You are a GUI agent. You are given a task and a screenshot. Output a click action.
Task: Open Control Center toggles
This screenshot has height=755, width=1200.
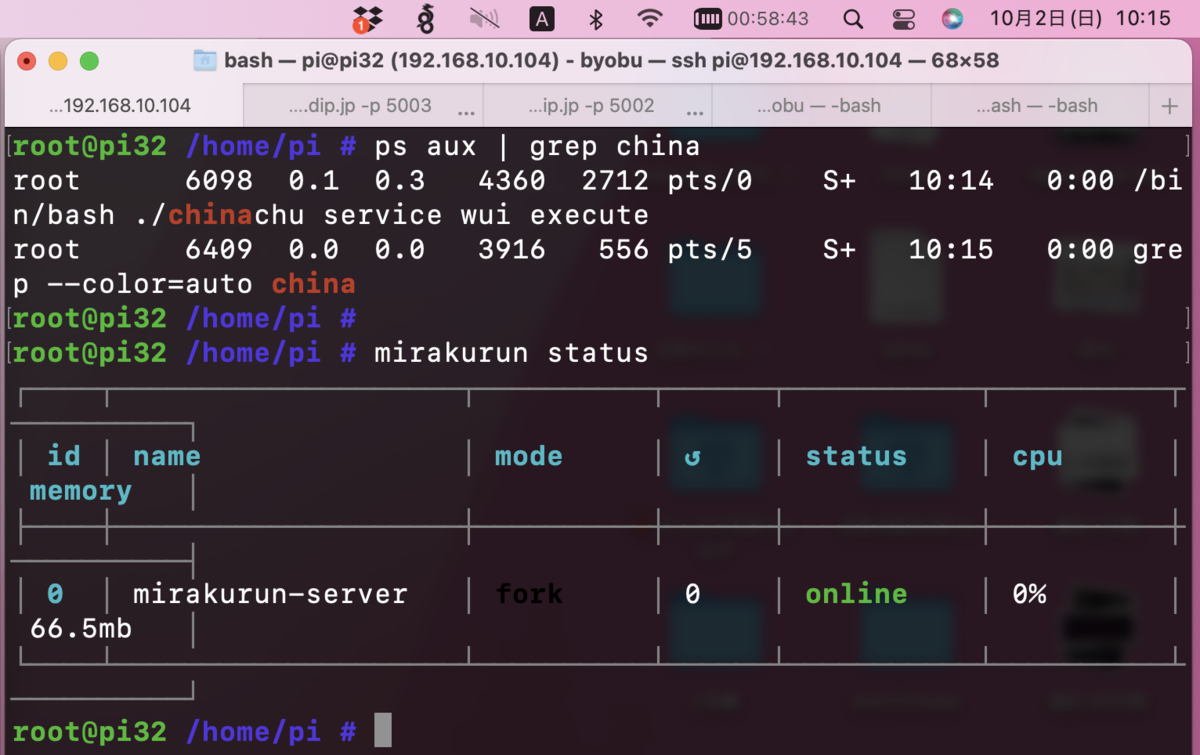tap(905, 18)
